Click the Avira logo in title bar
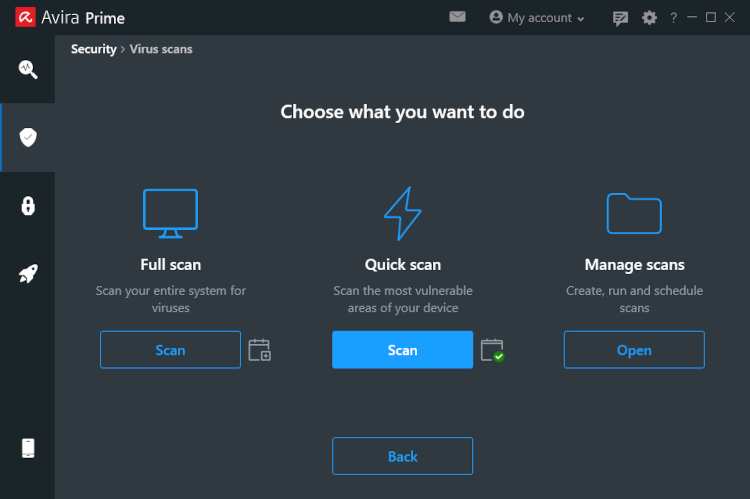 pyautogui.click(x=25, y=18)
